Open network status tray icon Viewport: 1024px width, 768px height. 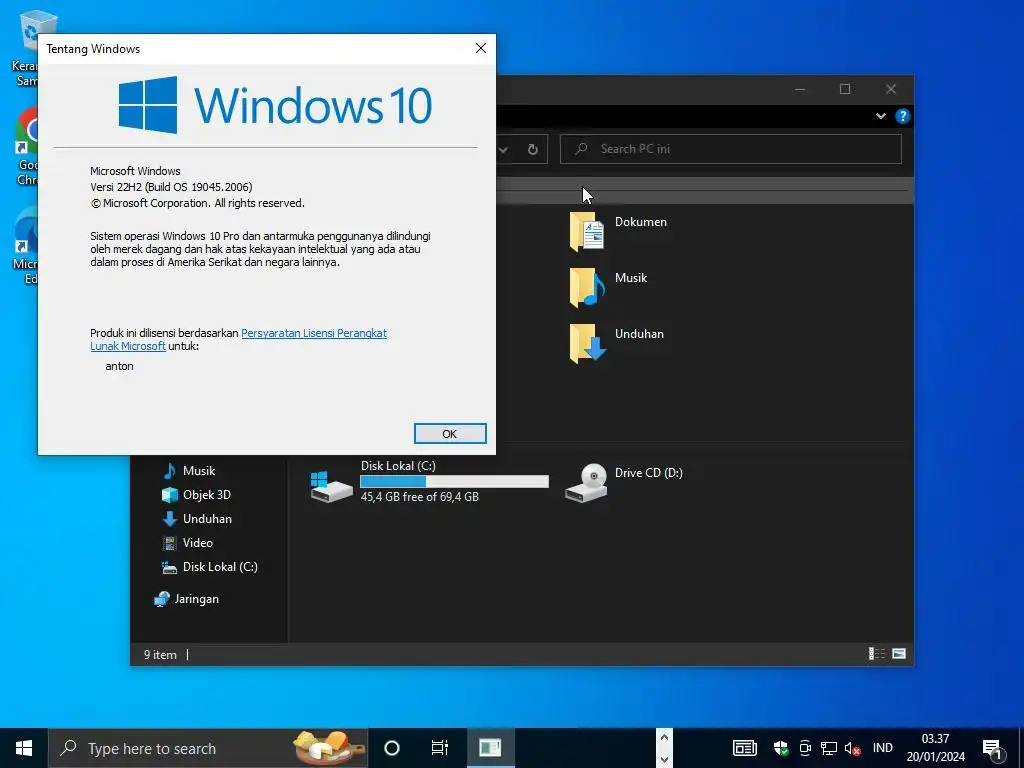click(x=829, y=748)
